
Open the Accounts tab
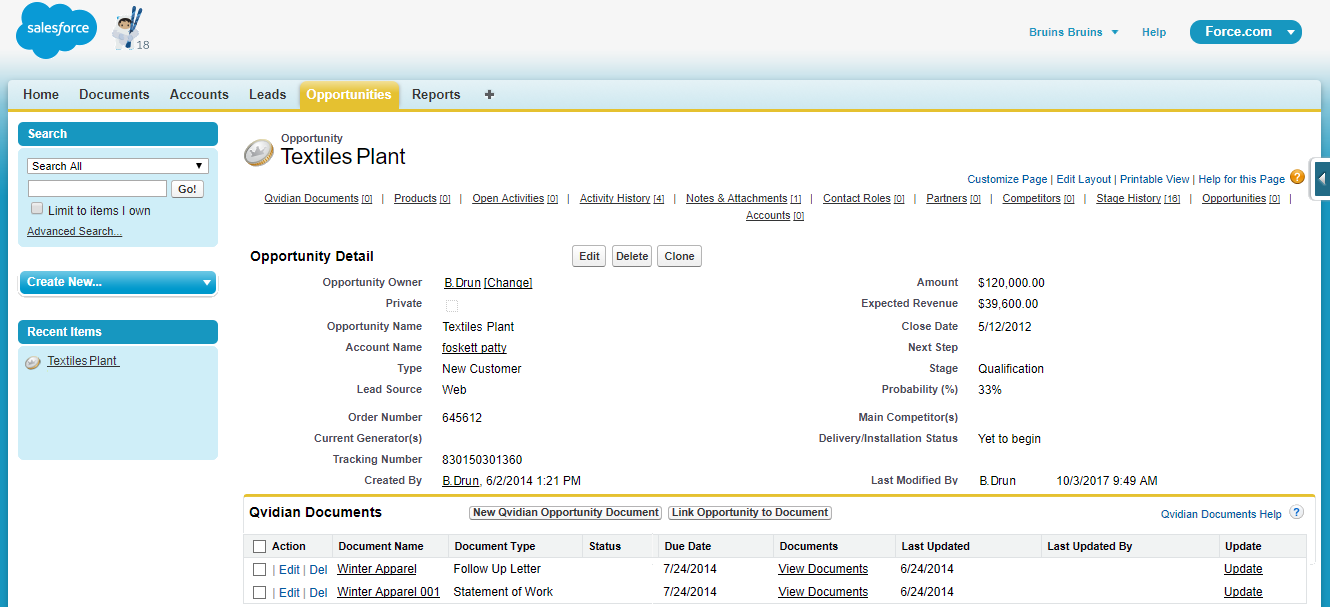199,95
